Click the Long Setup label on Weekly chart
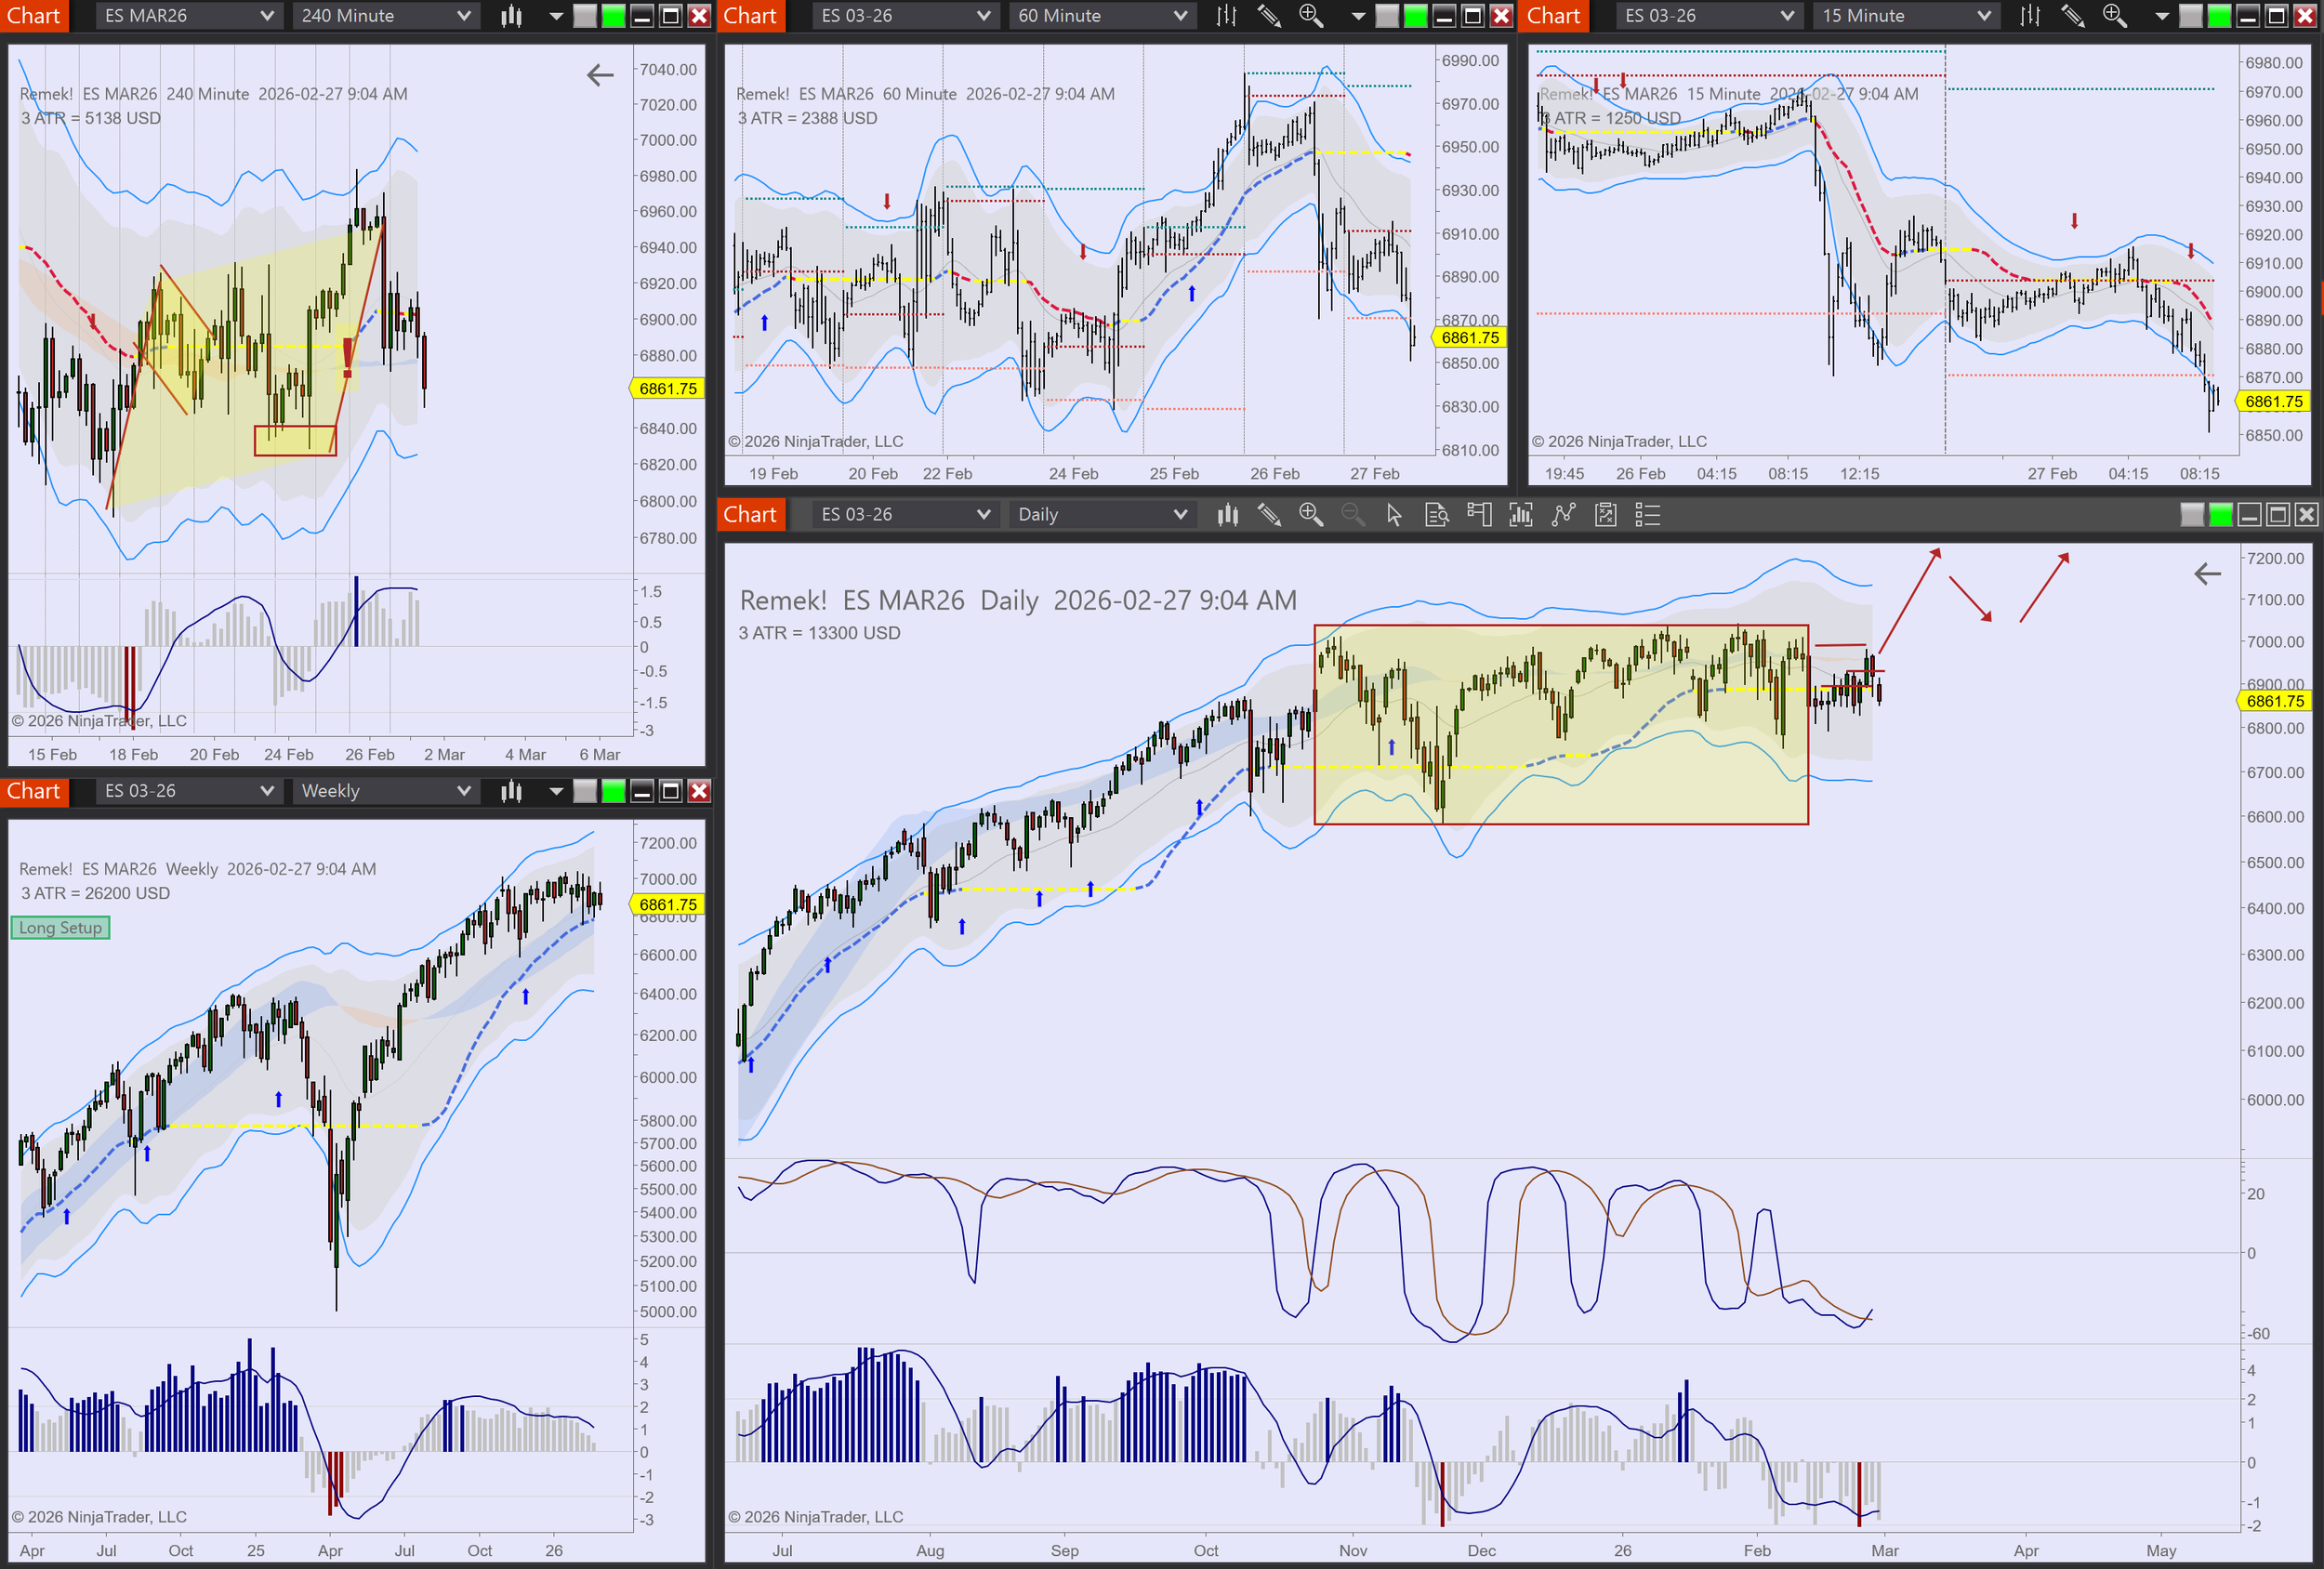Screen dimensions: 2324x1569 [60, 928]
